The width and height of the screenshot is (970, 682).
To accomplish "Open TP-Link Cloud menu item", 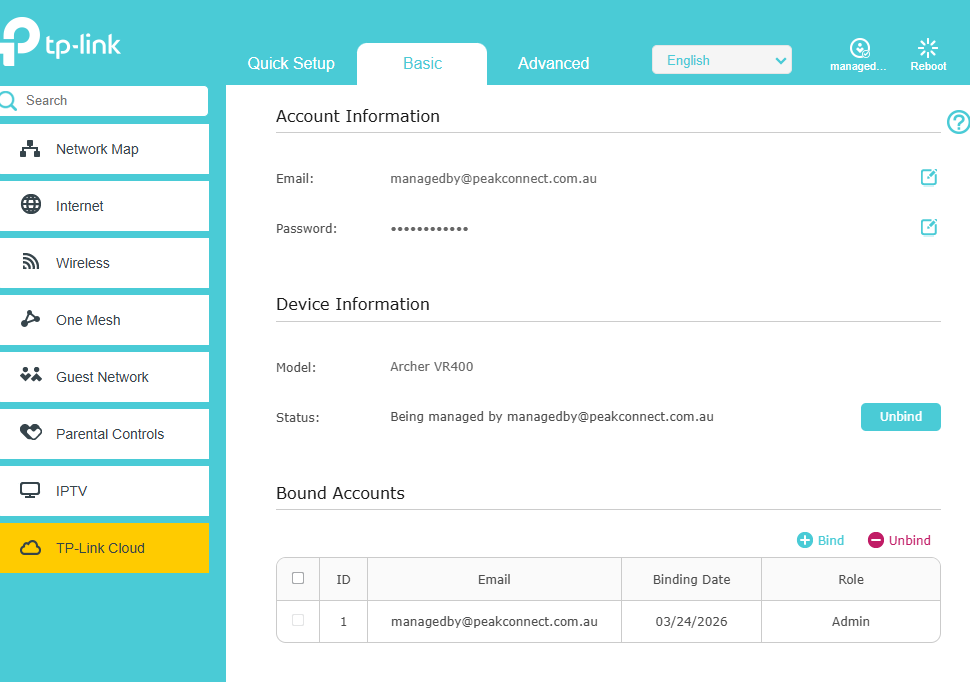I will [x=104, y=548].
